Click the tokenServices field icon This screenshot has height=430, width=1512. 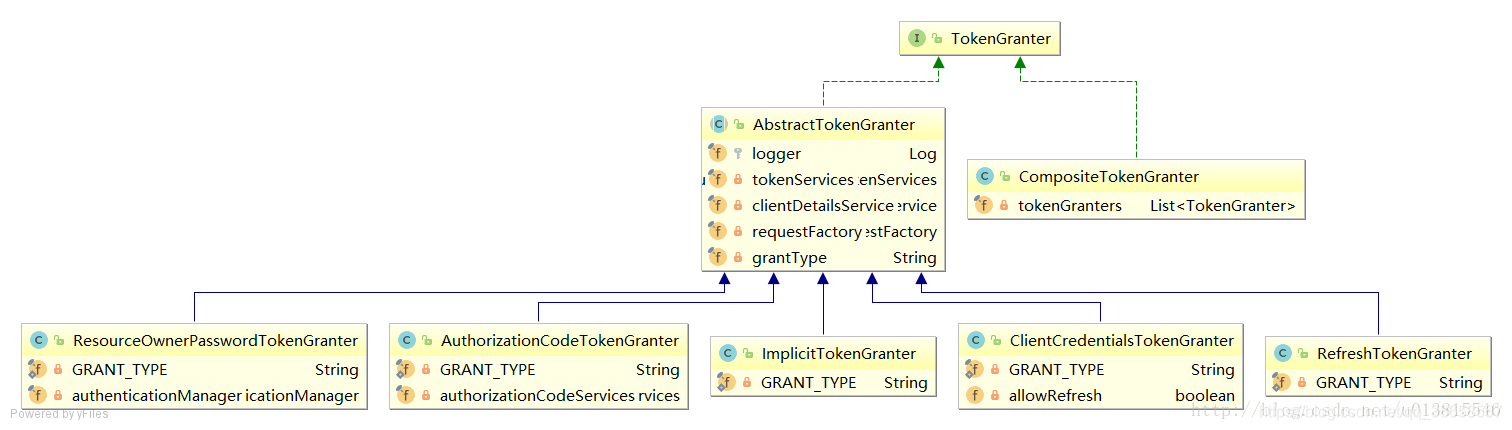click(717, 179)
